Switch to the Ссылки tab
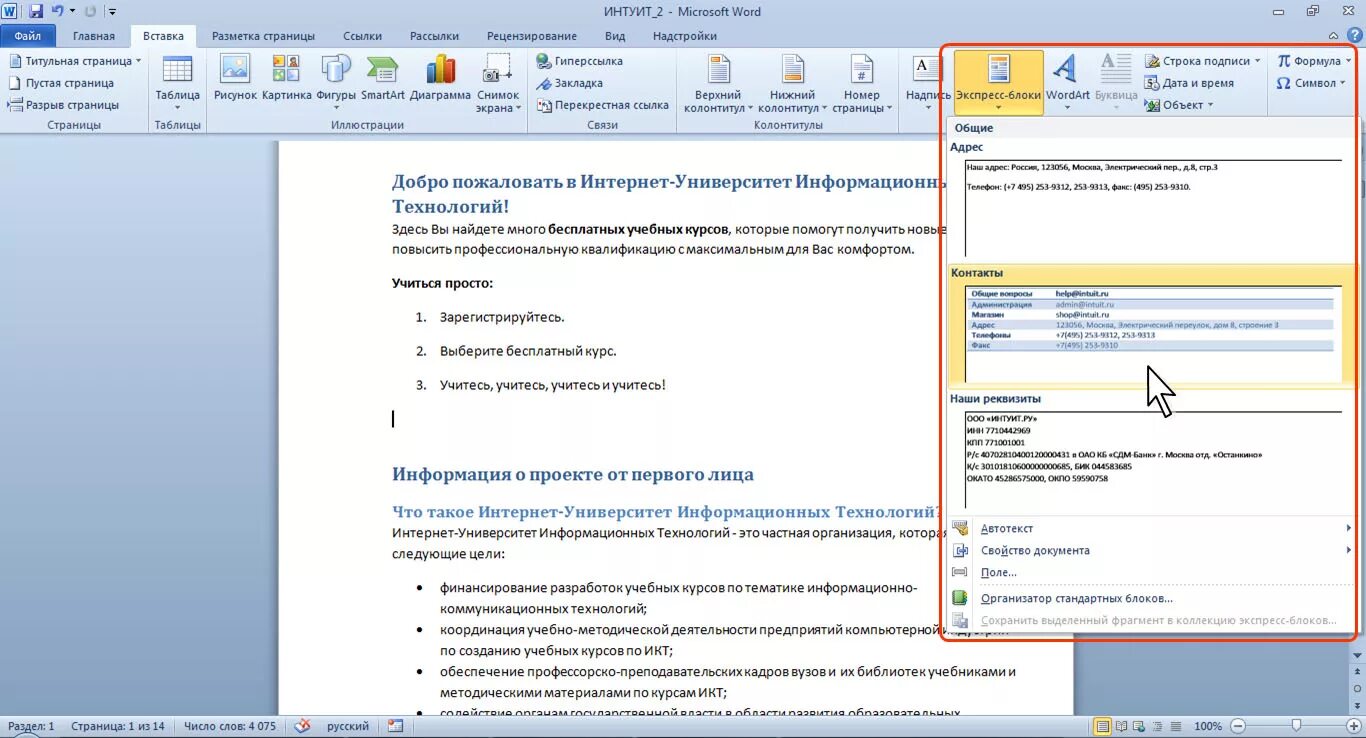The width and height of the screenshot is (1366, 738). [362, 36]
